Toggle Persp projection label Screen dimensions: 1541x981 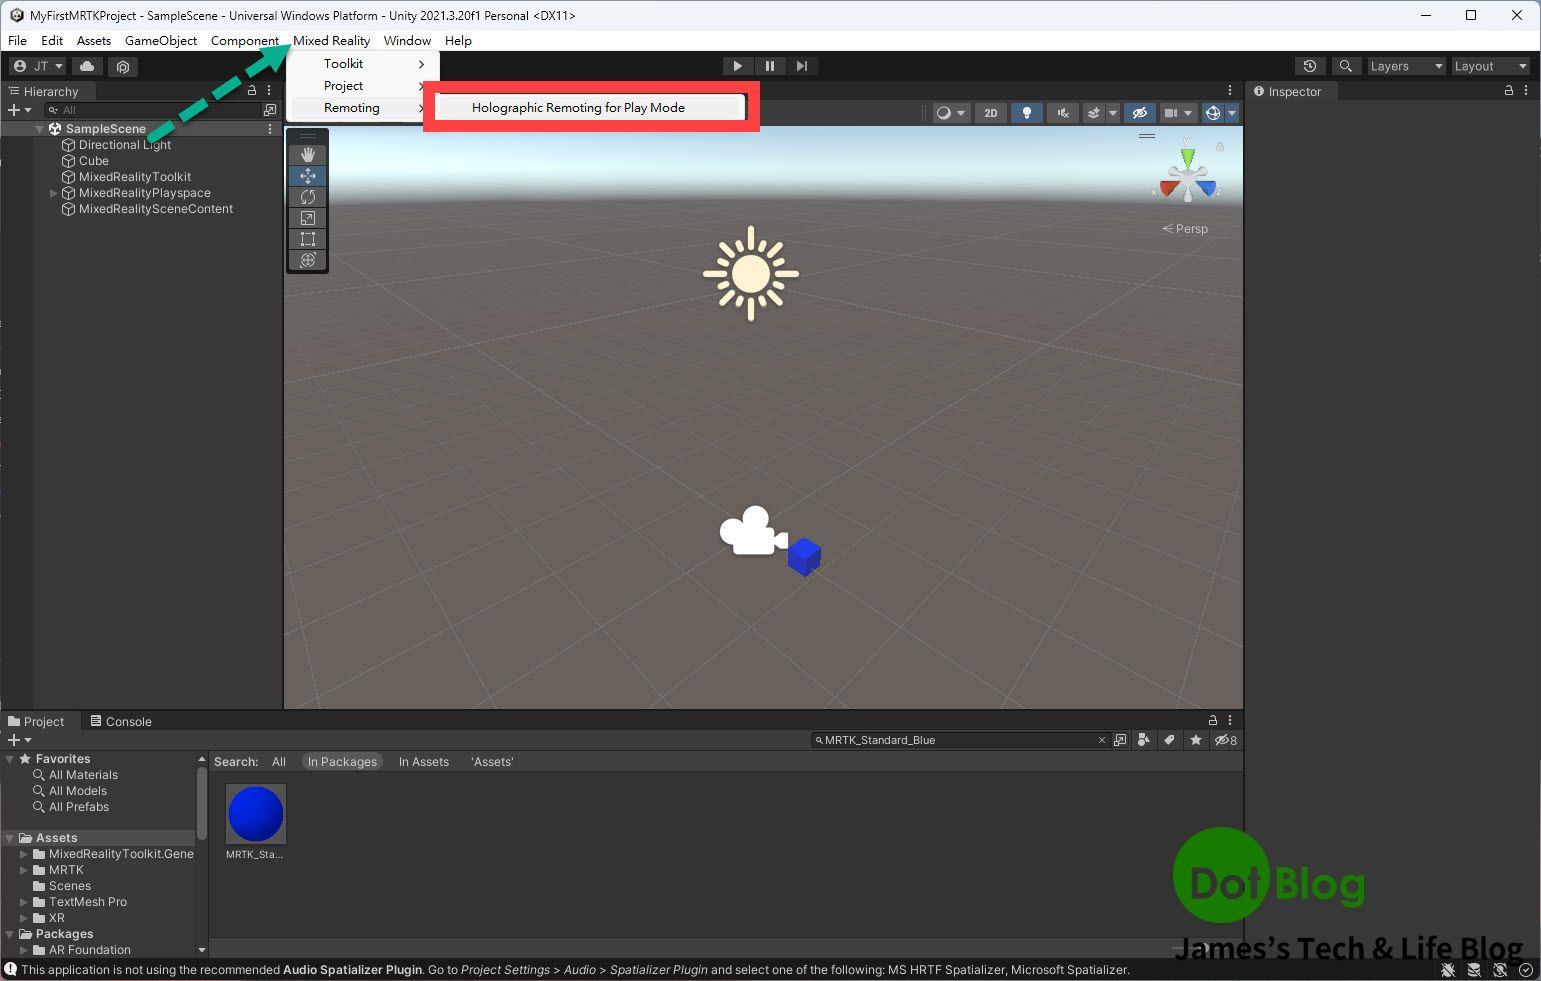pyautogui.click(x=1185, y=228)
